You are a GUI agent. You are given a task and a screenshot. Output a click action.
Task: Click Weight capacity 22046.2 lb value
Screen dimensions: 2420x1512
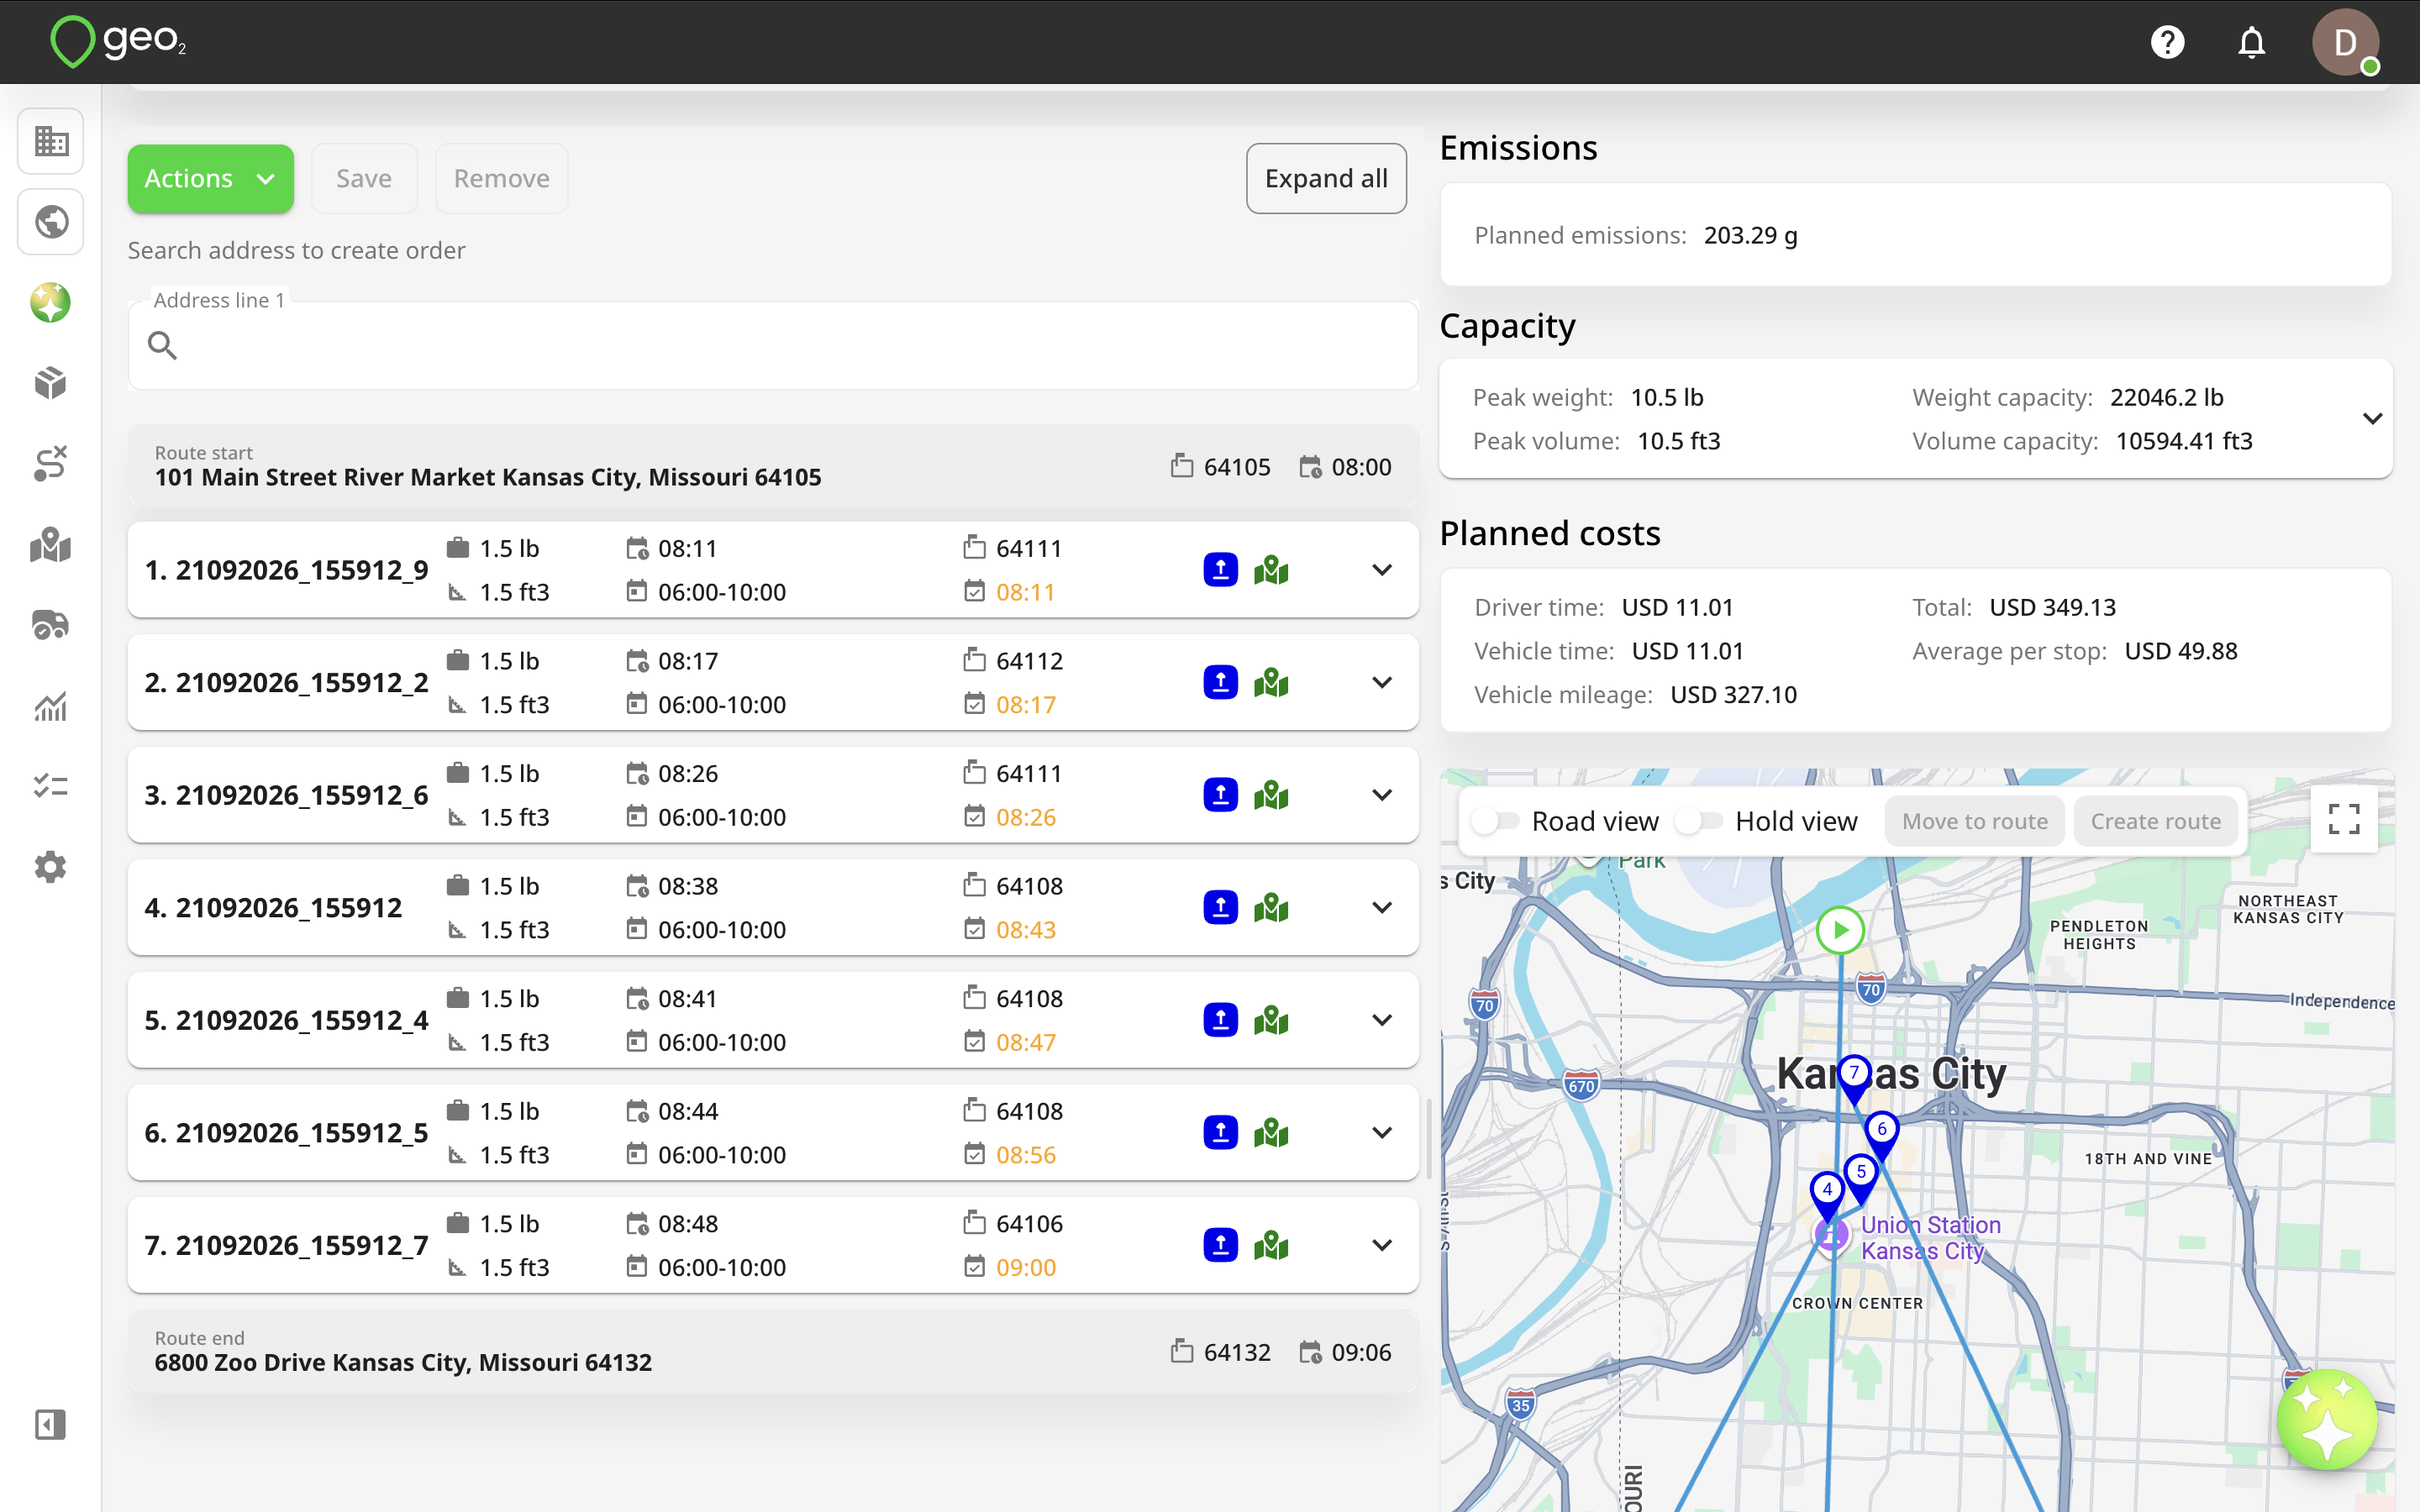pyautogui.click(x=2166, y=397)
